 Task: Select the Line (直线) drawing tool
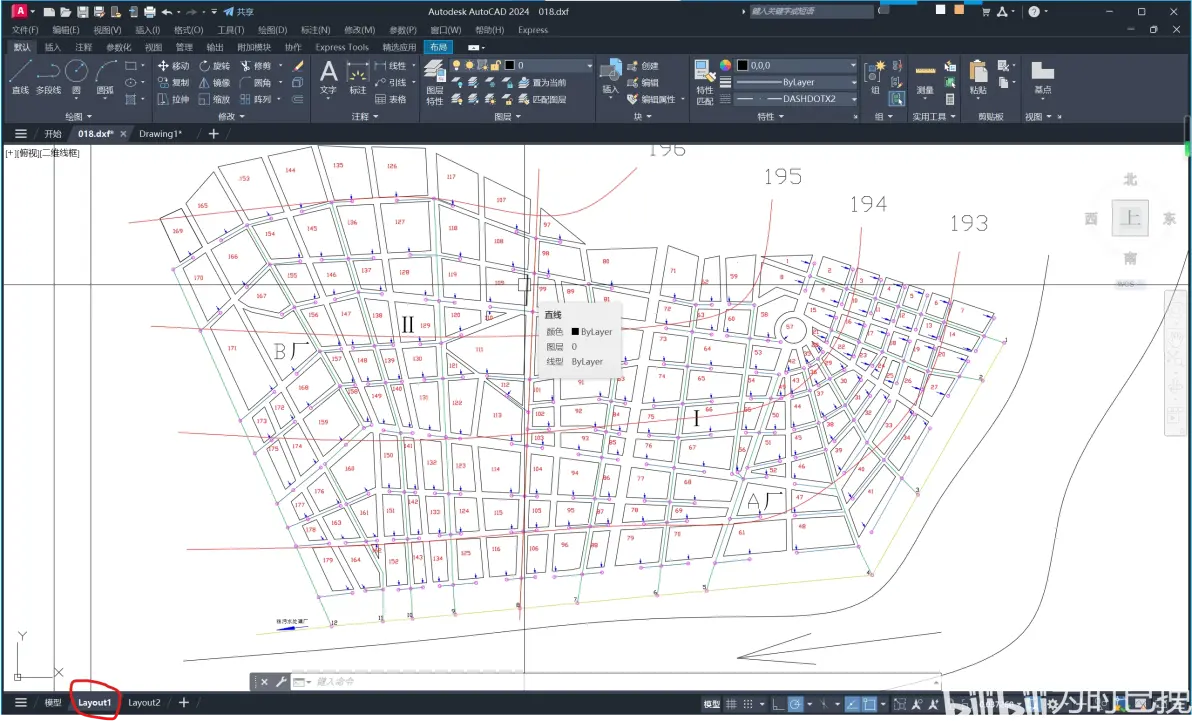(x=20, y=77)
